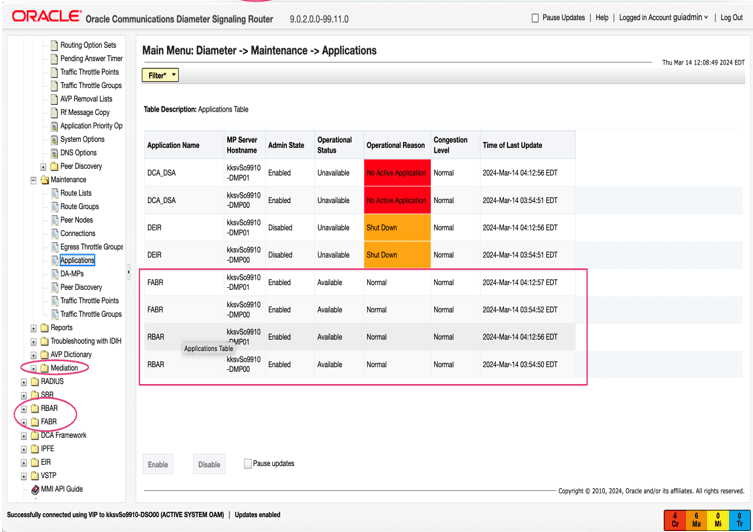Image resolution: width=753 pixels, height=532 pixels.
Task: Open the Filter dropdown
Action: [x=160, y=75]
